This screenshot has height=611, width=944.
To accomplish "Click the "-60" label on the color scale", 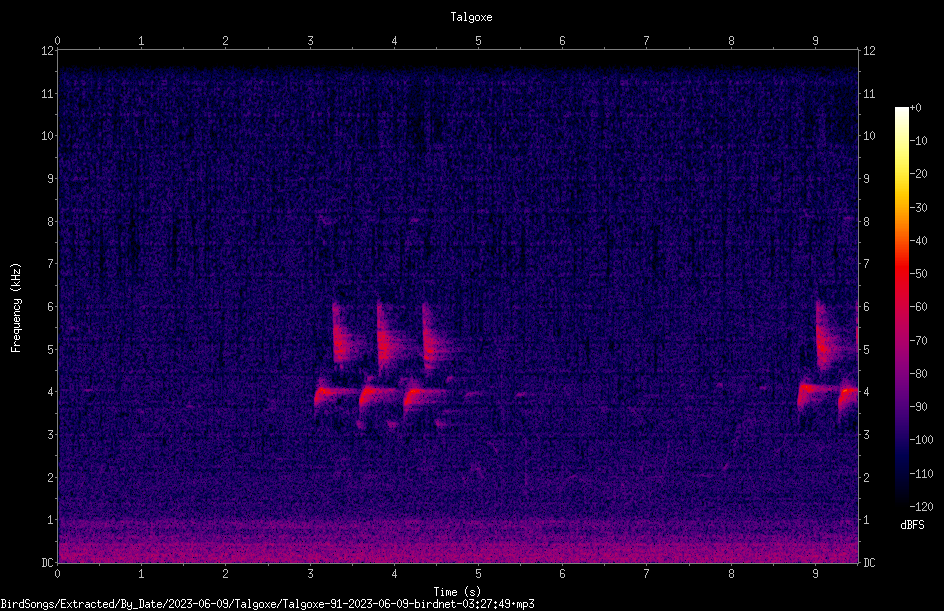I will point(918,307).
